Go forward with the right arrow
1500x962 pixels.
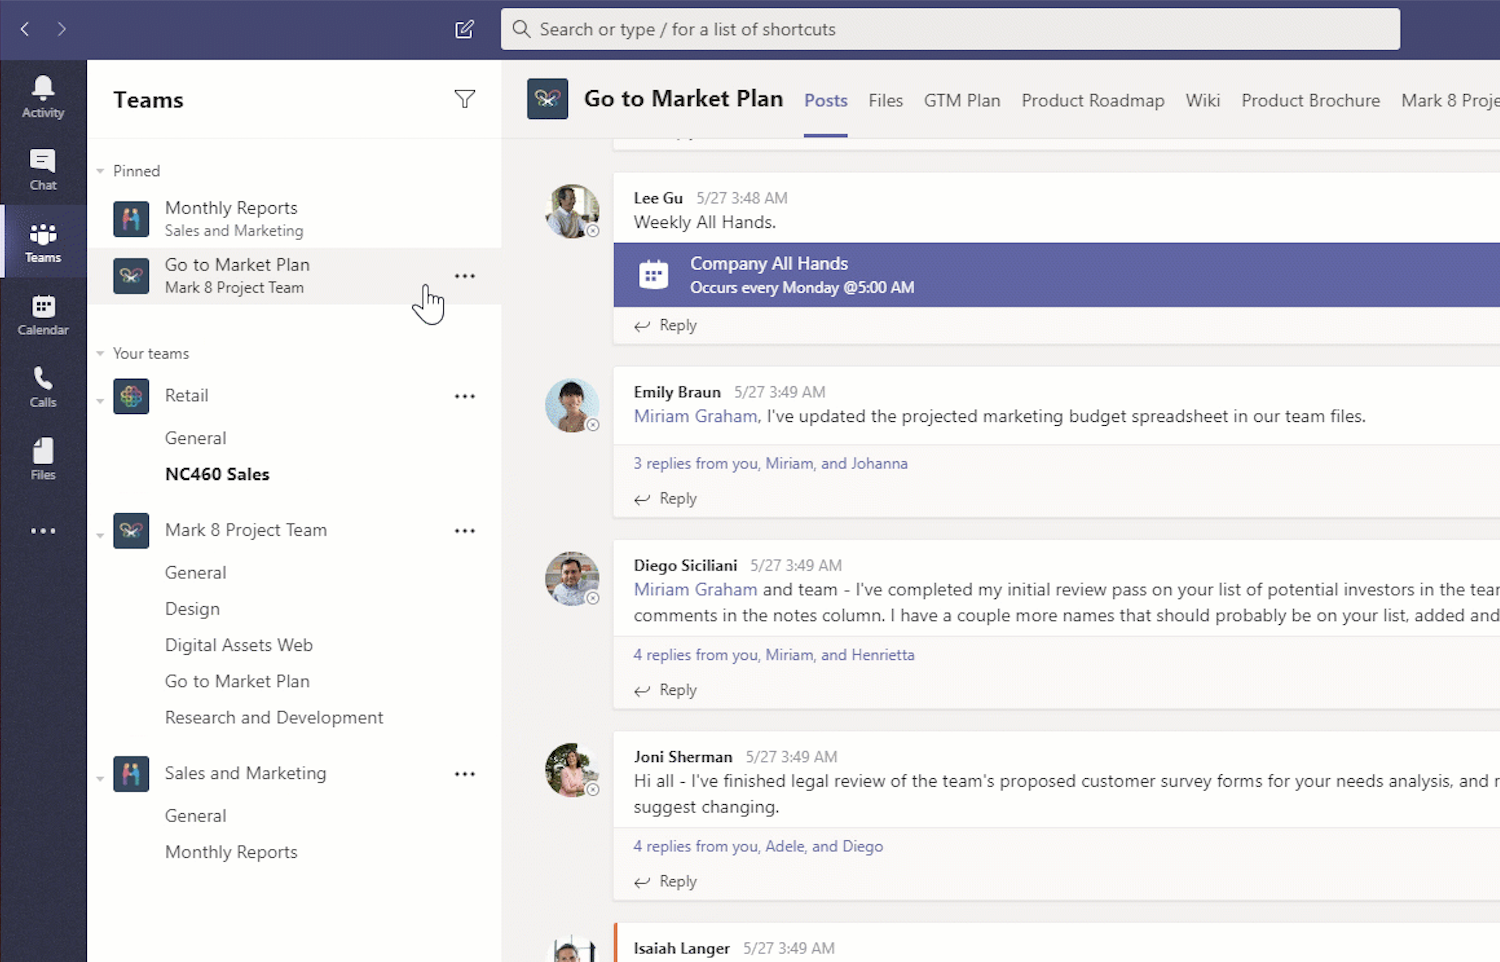tap(62, 29)
